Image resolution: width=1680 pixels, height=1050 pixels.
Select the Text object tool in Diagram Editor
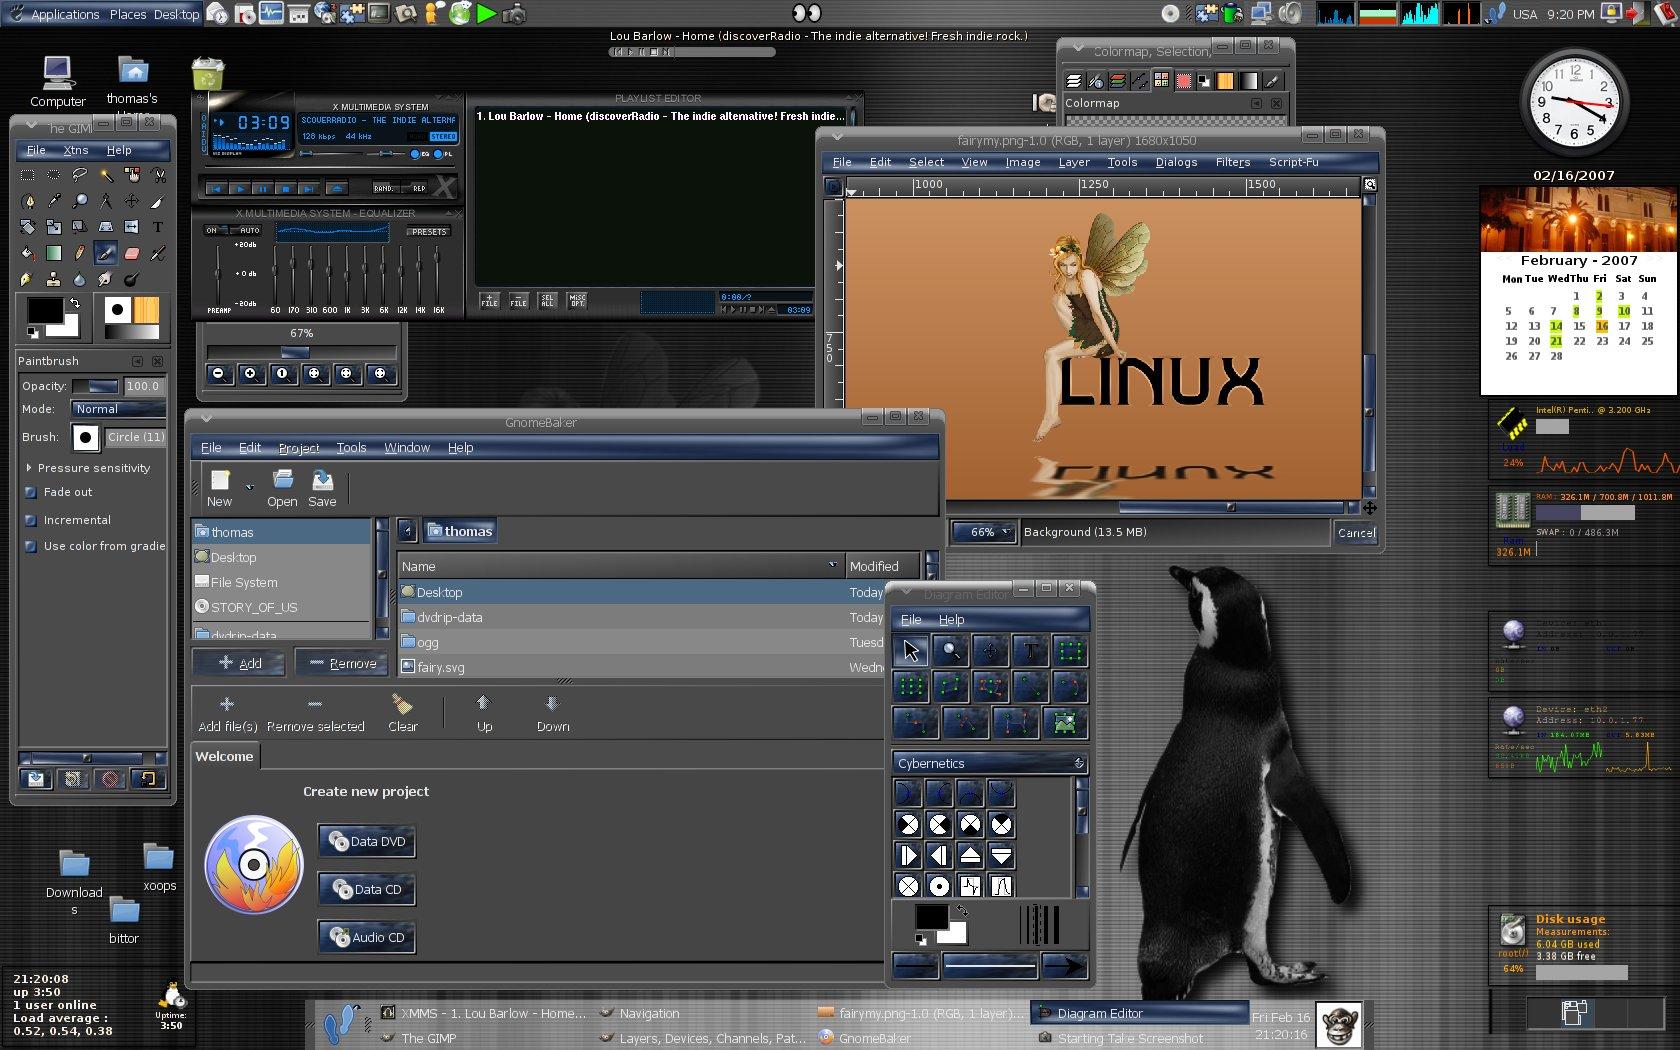1030,652
